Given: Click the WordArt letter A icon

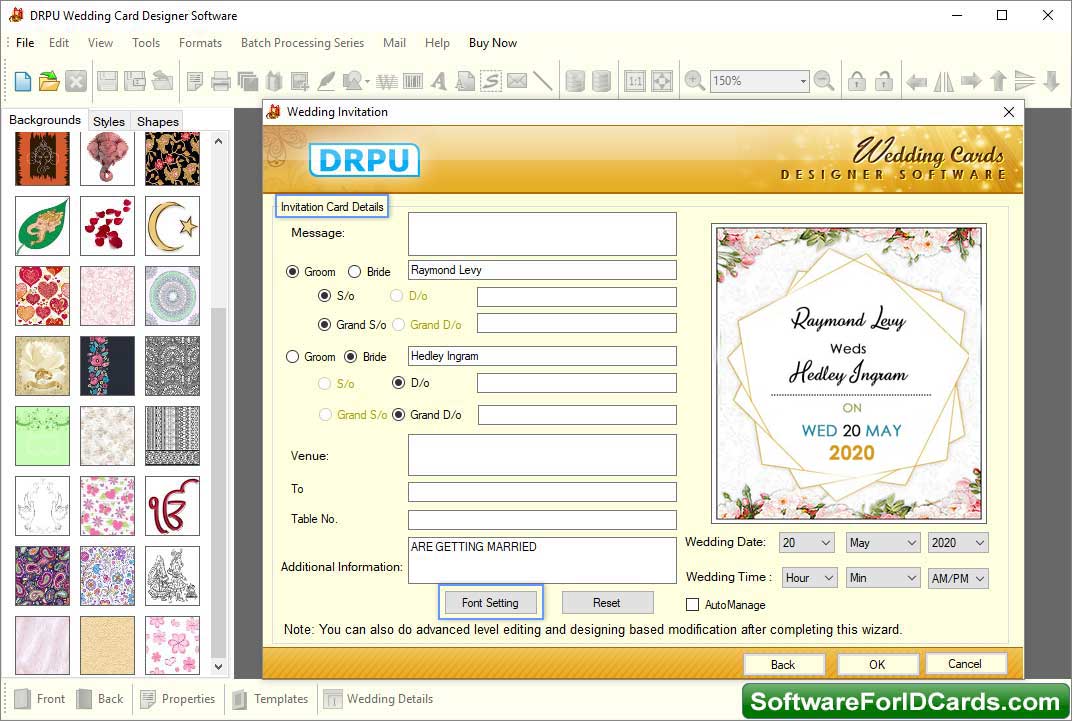Looking at the screenshot, I should (x=439, y=81).
